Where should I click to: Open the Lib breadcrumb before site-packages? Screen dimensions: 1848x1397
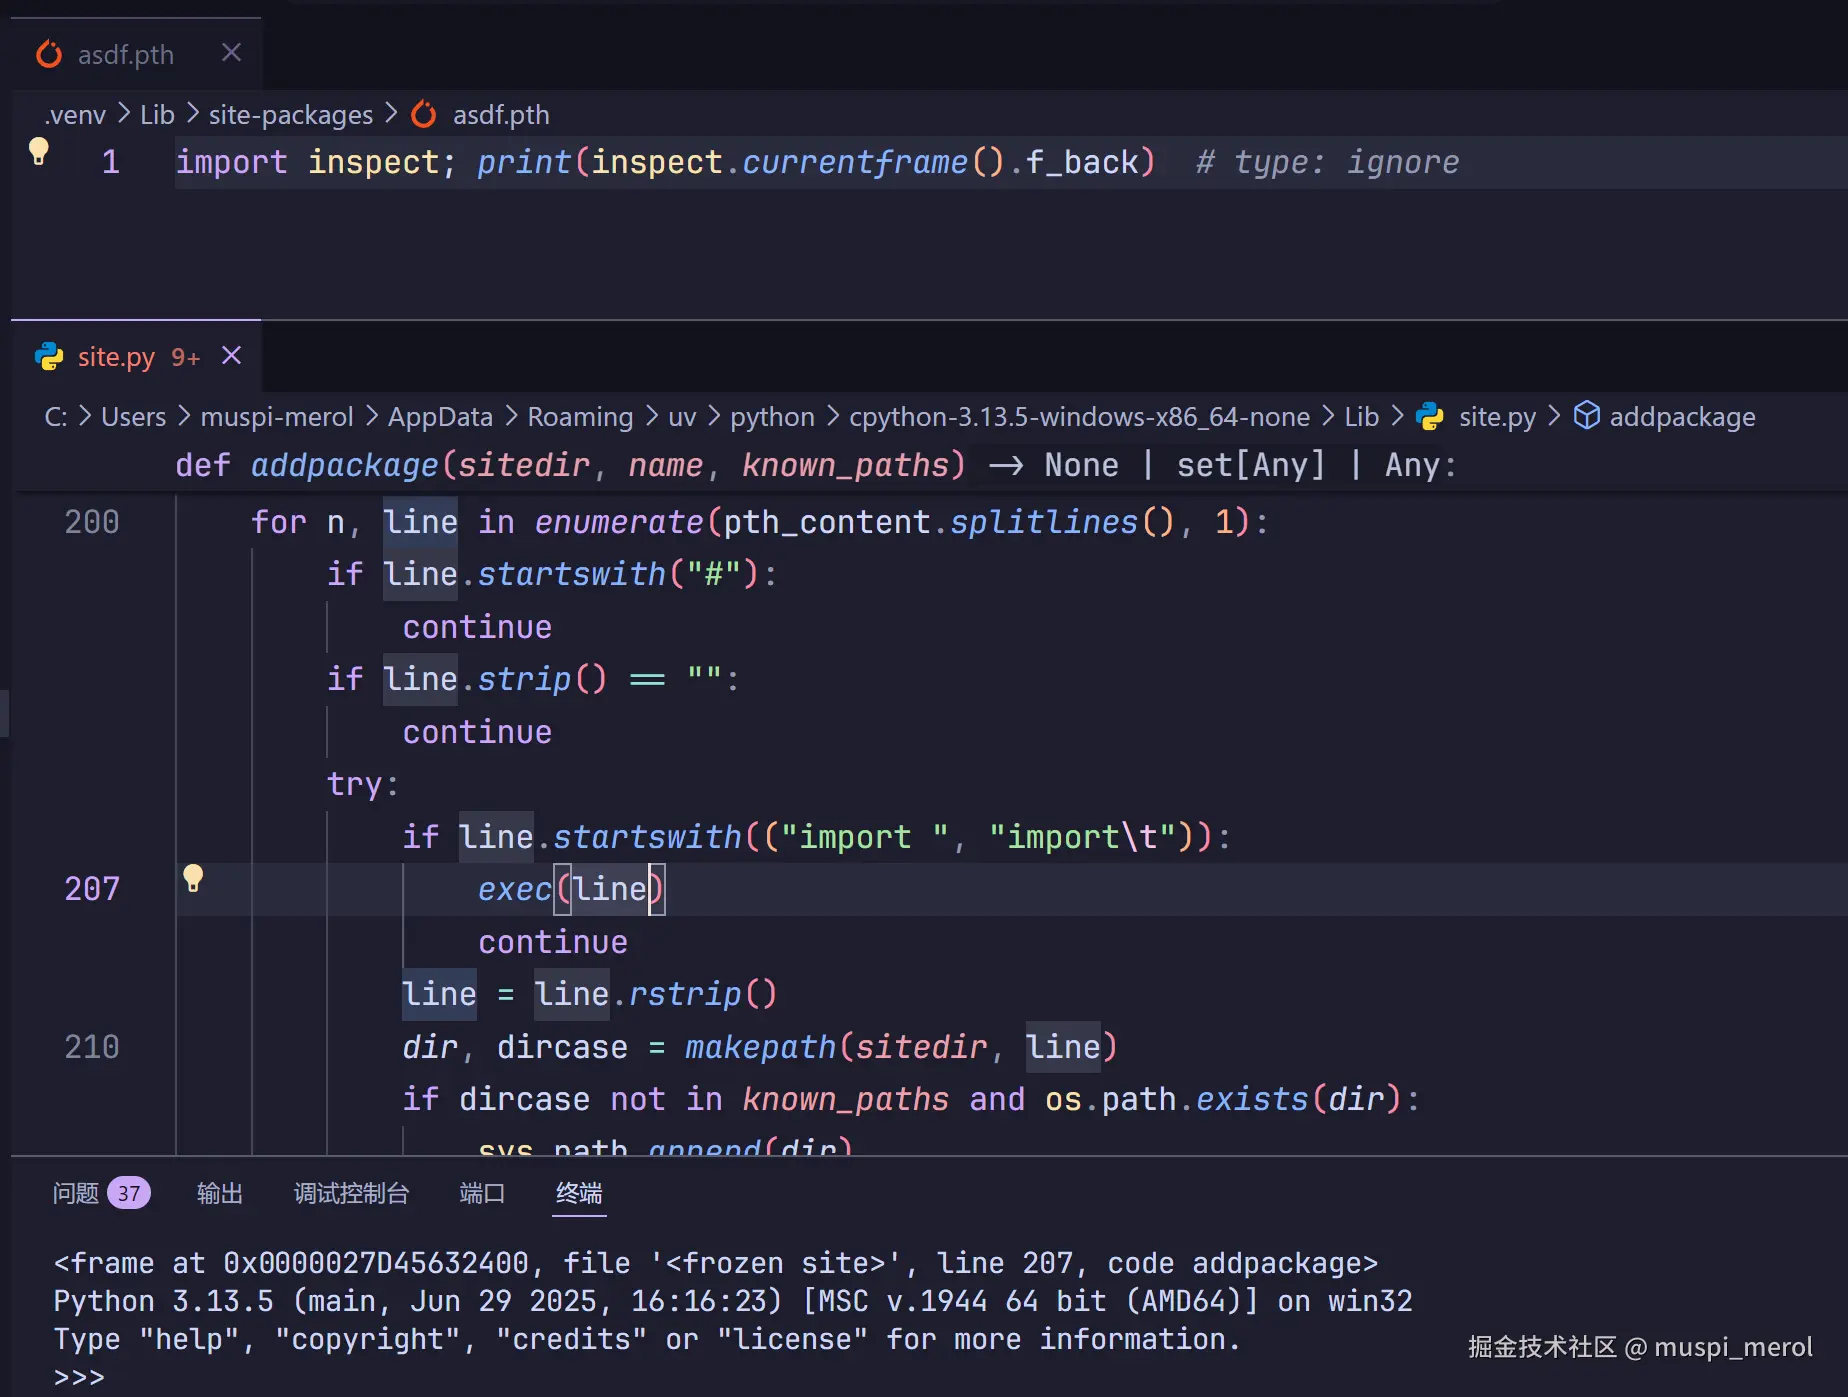click(x=157, y=115)
